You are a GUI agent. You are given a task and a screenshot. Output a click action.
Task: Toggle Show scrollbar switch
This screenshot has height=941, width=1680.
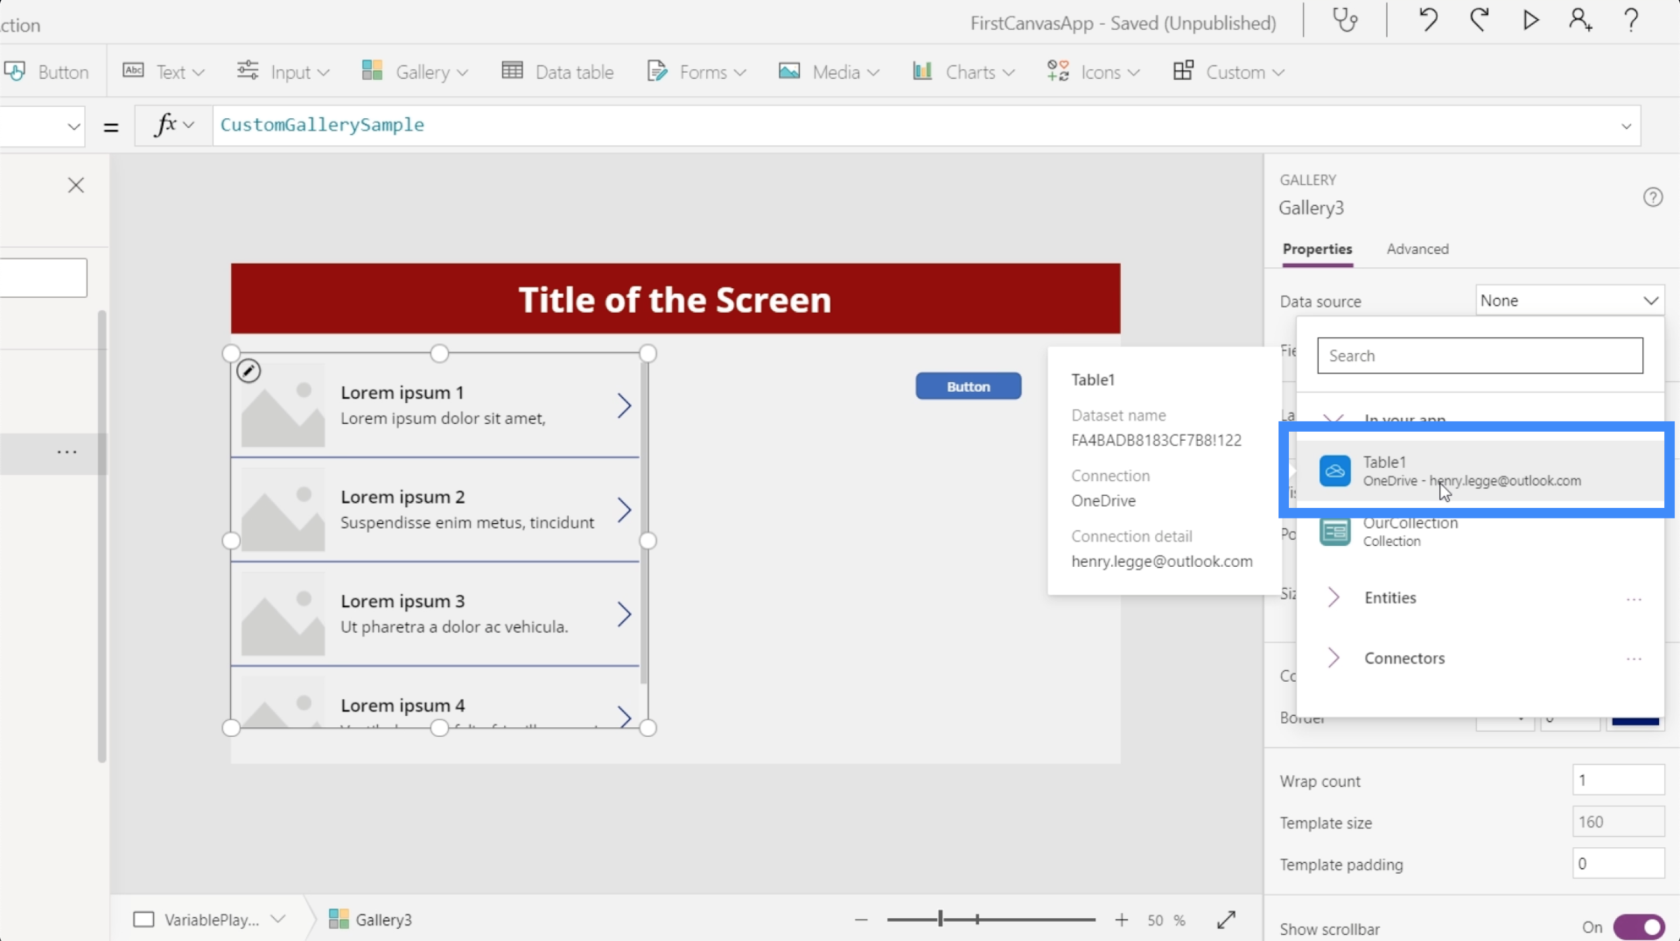tap(1638, 927)
